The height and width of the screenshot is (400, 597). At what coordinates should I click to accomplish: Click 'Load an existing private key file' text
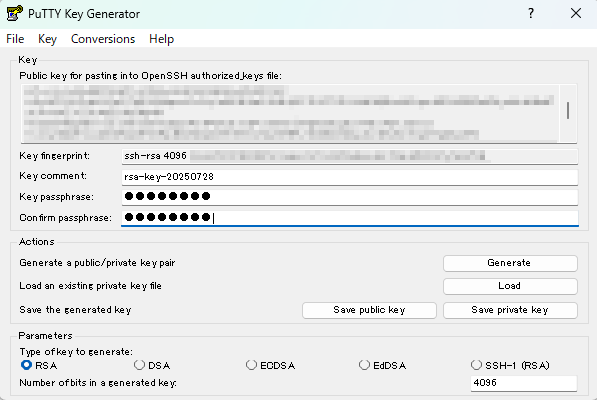tap(90, 286)
